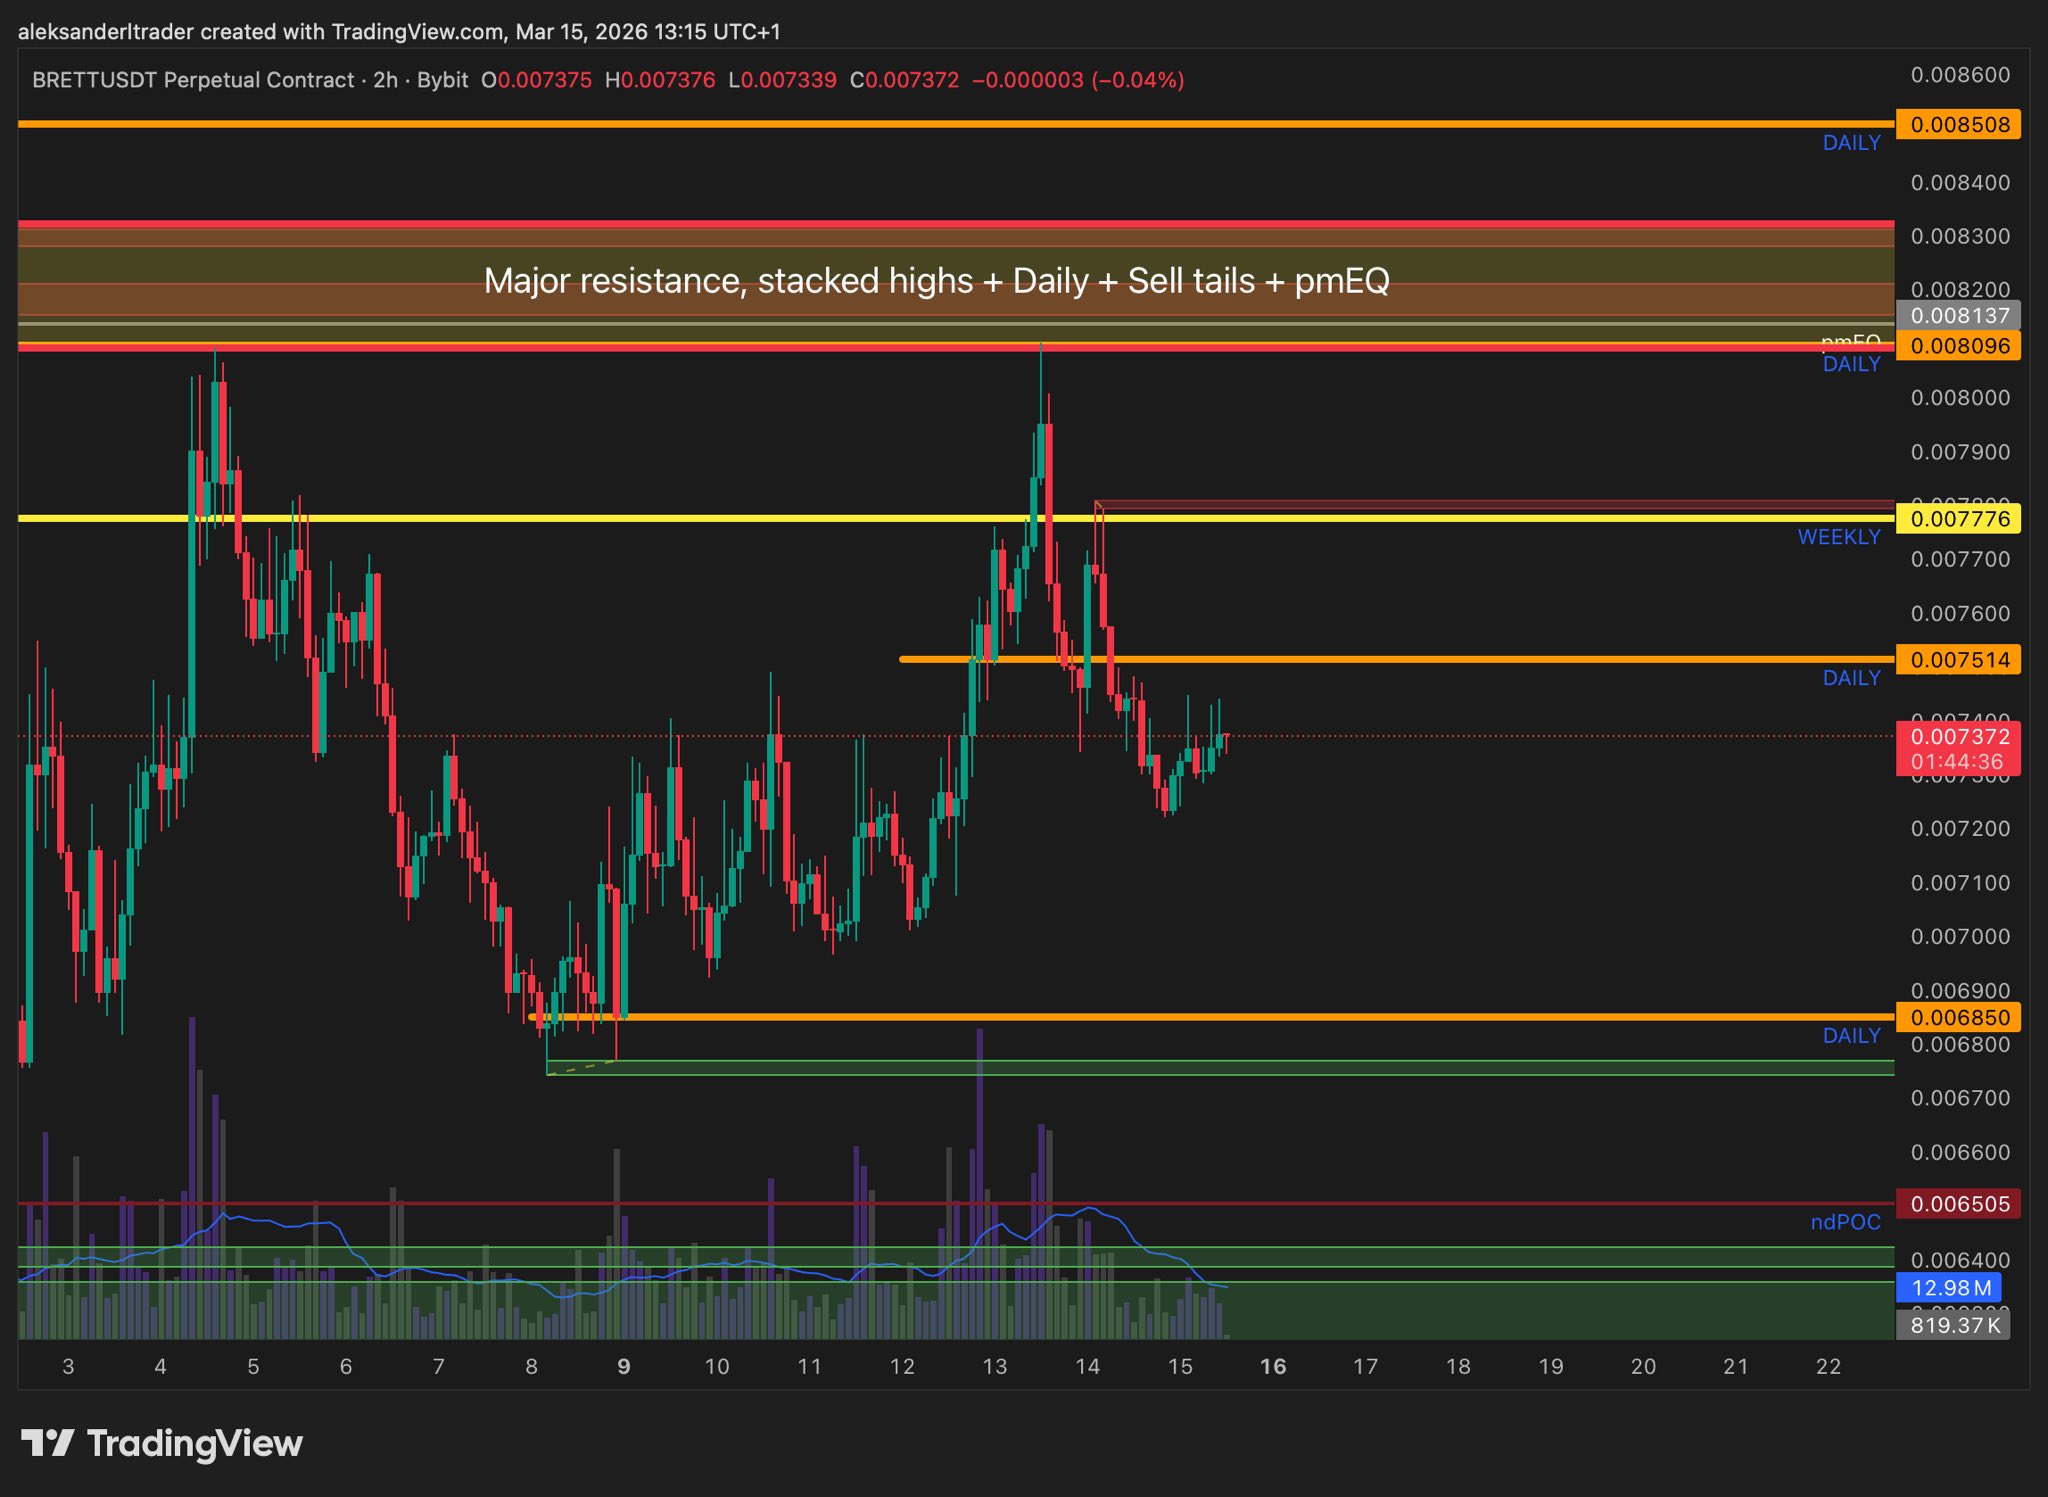
Task: Click the BRETTUSDT Perpetual Contract title
Action: click(x=193, y=80)
